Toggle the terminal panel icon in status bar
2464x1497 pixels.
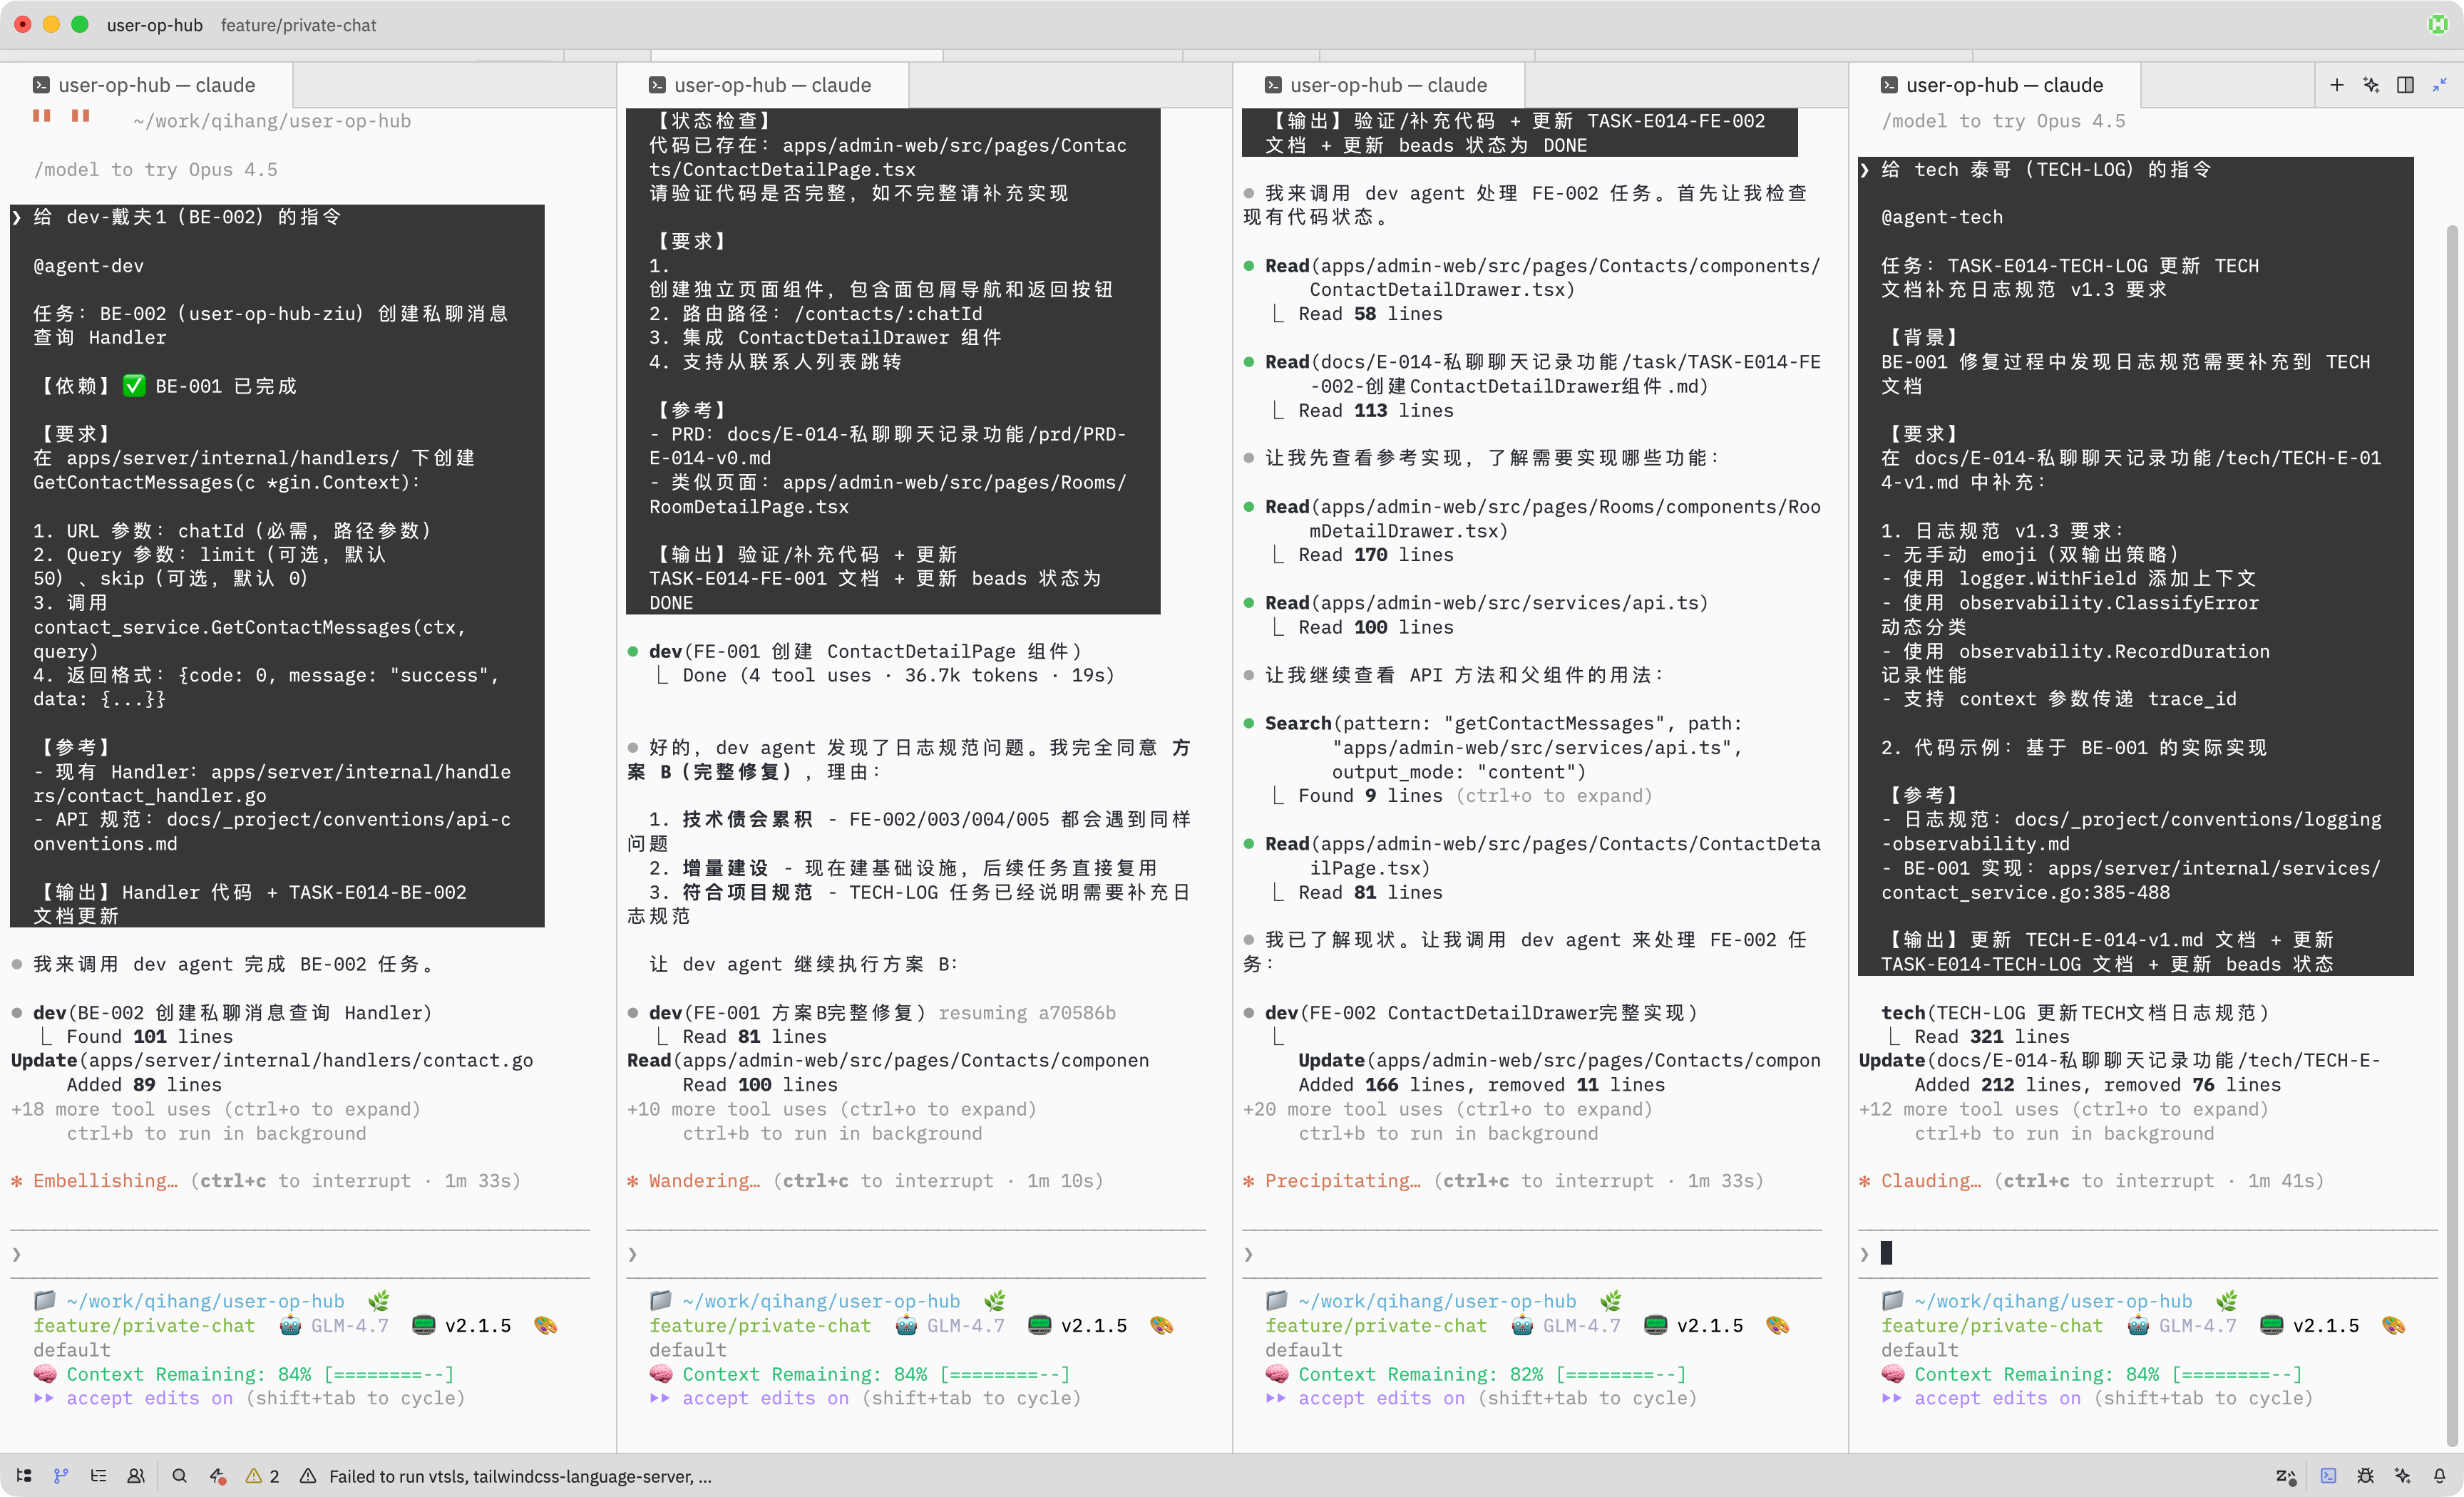2329,1475
